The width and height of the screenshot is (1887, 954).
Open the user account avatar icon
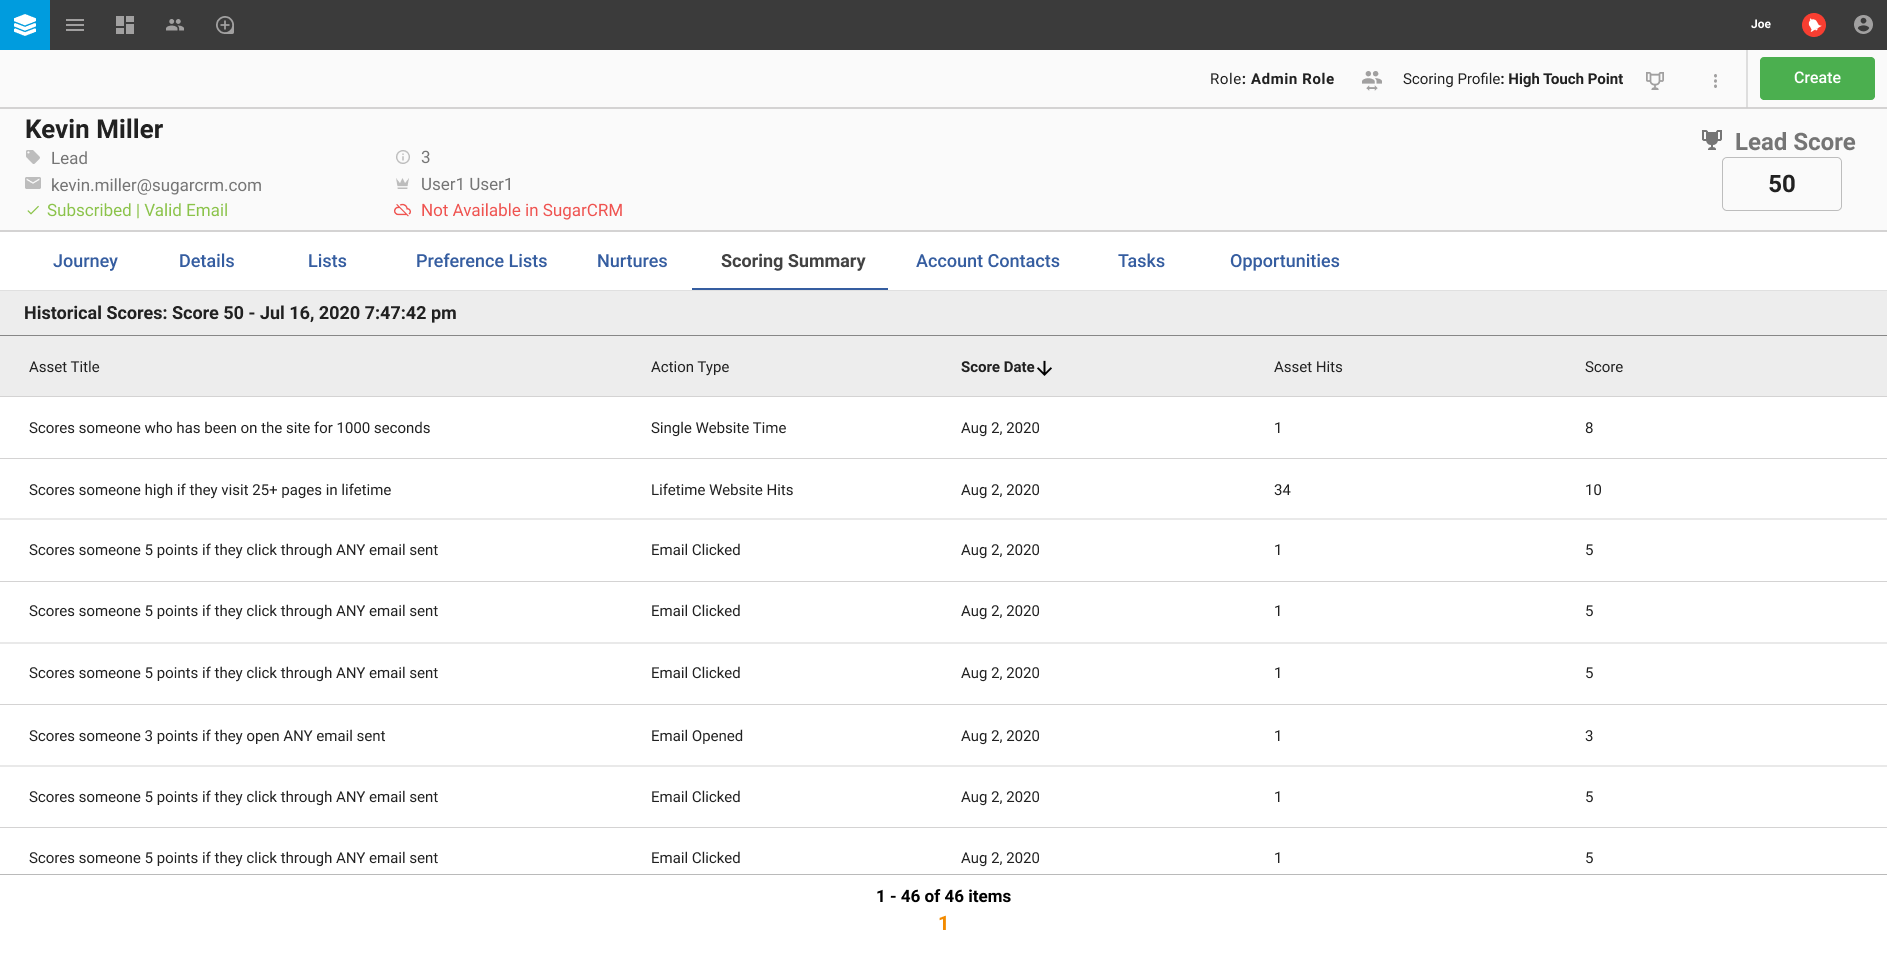coord(1863,25)
